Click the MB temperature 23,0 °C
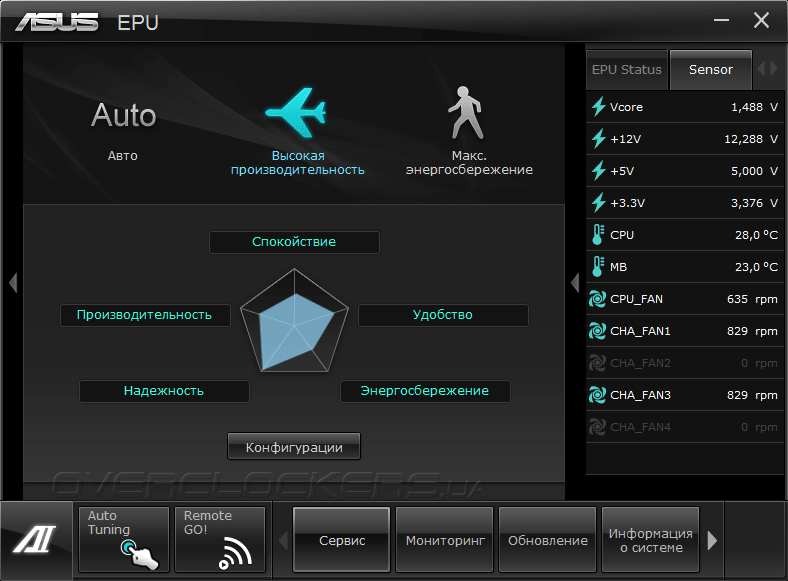Image resolution: width=788 pixels, height=581 pixels. point(756,267)
